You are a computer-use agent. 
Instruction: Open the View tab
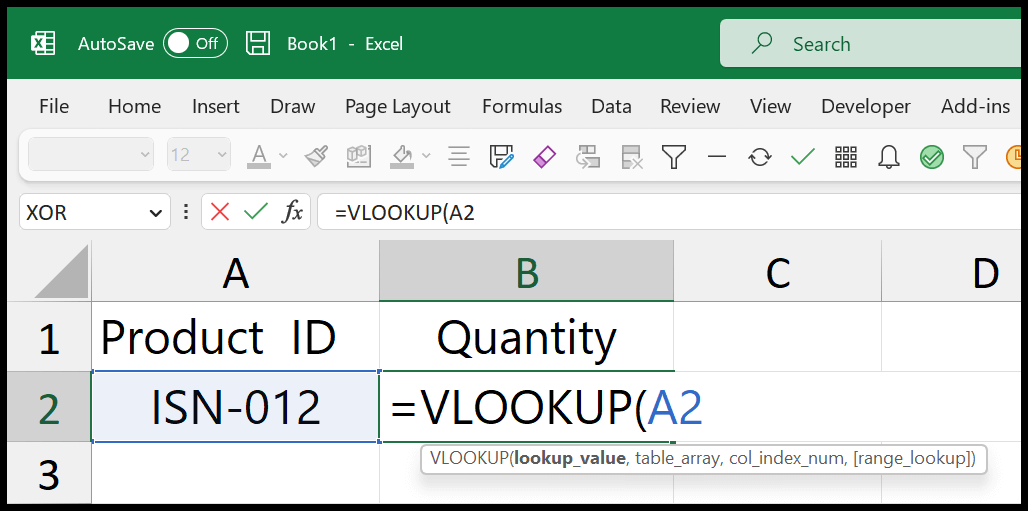[x=770, y=106]
